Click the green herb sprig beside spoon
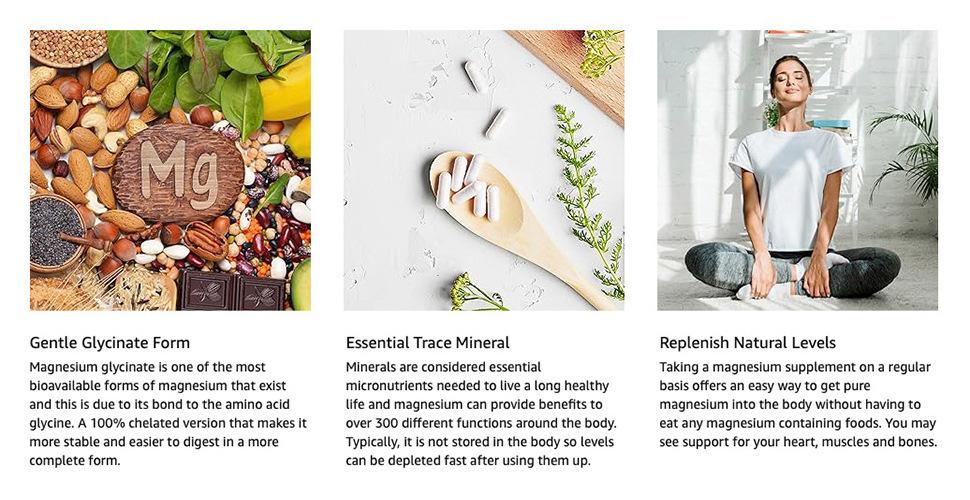Viewport: 970px width, 500px height. [x=588, y=198]
